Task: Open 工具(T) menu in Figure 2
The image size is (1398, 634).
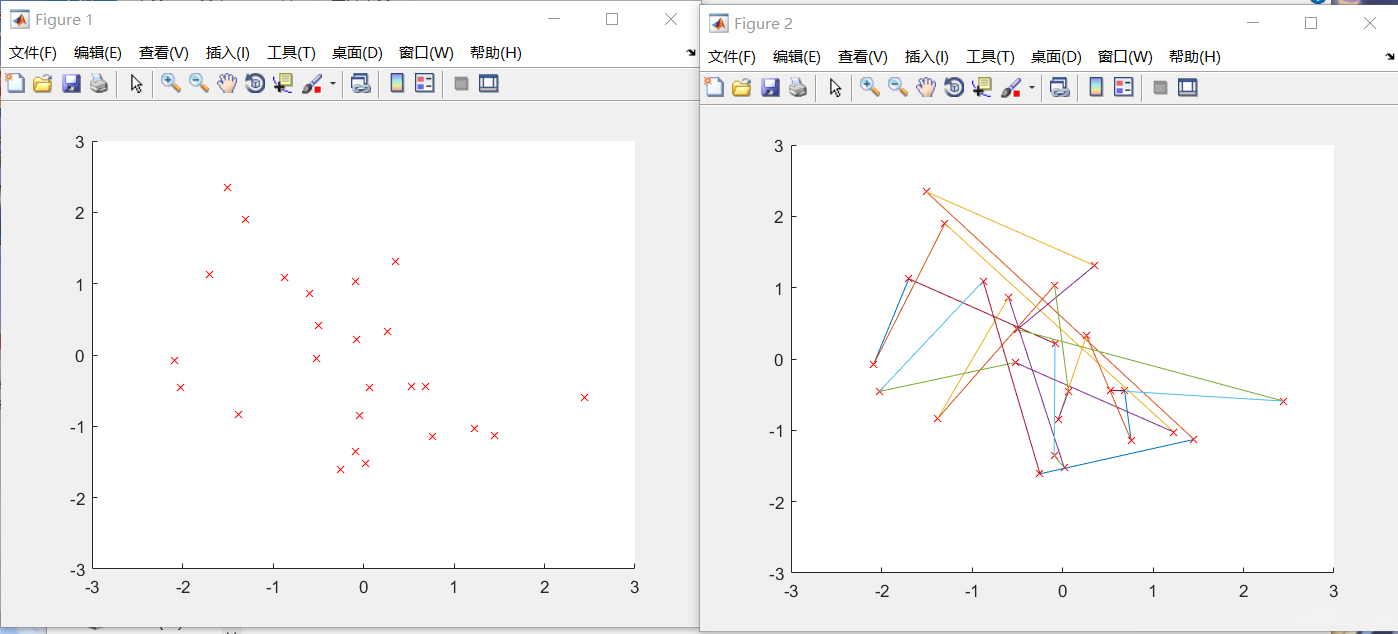Action: pyautogui.click(x=990, y=57)
